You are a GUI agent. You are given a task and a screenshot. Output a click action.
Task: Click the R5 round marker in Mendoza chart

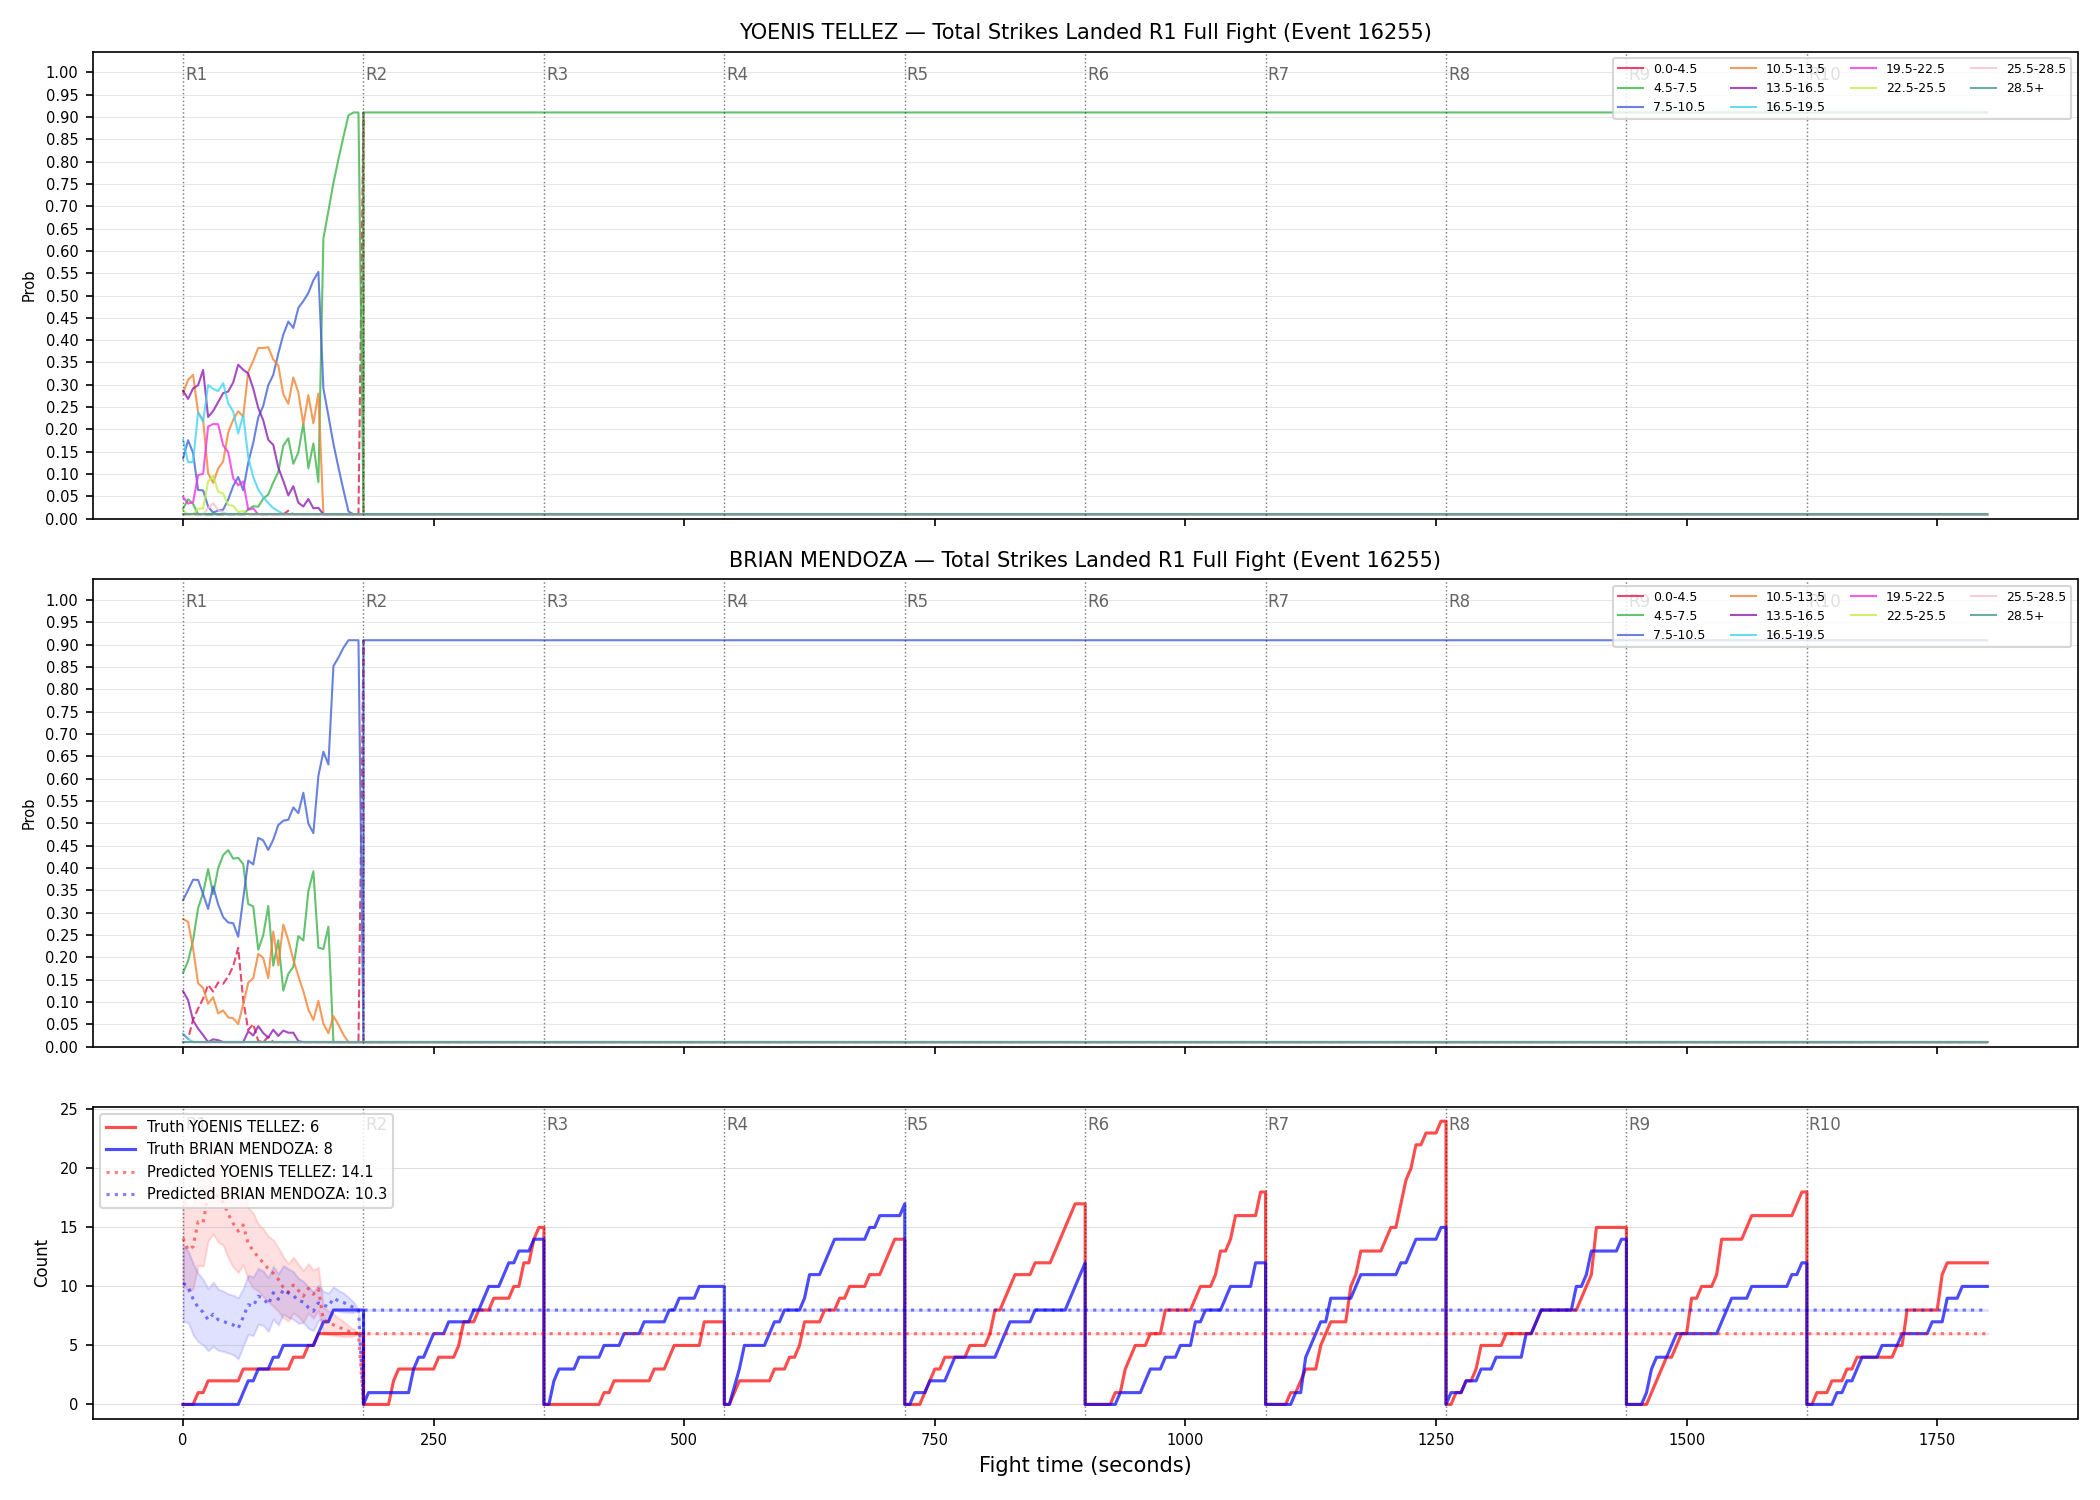tap(917, 601)
